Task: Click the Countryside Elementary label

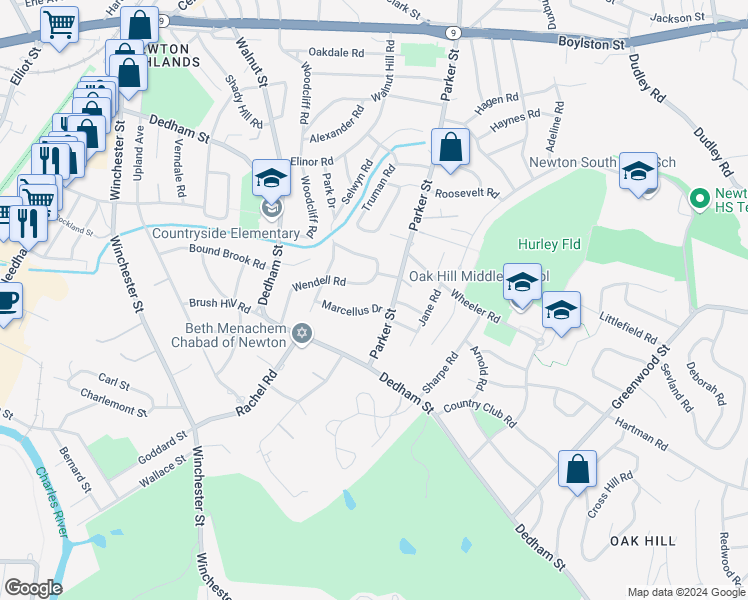Action: [226, 233]
